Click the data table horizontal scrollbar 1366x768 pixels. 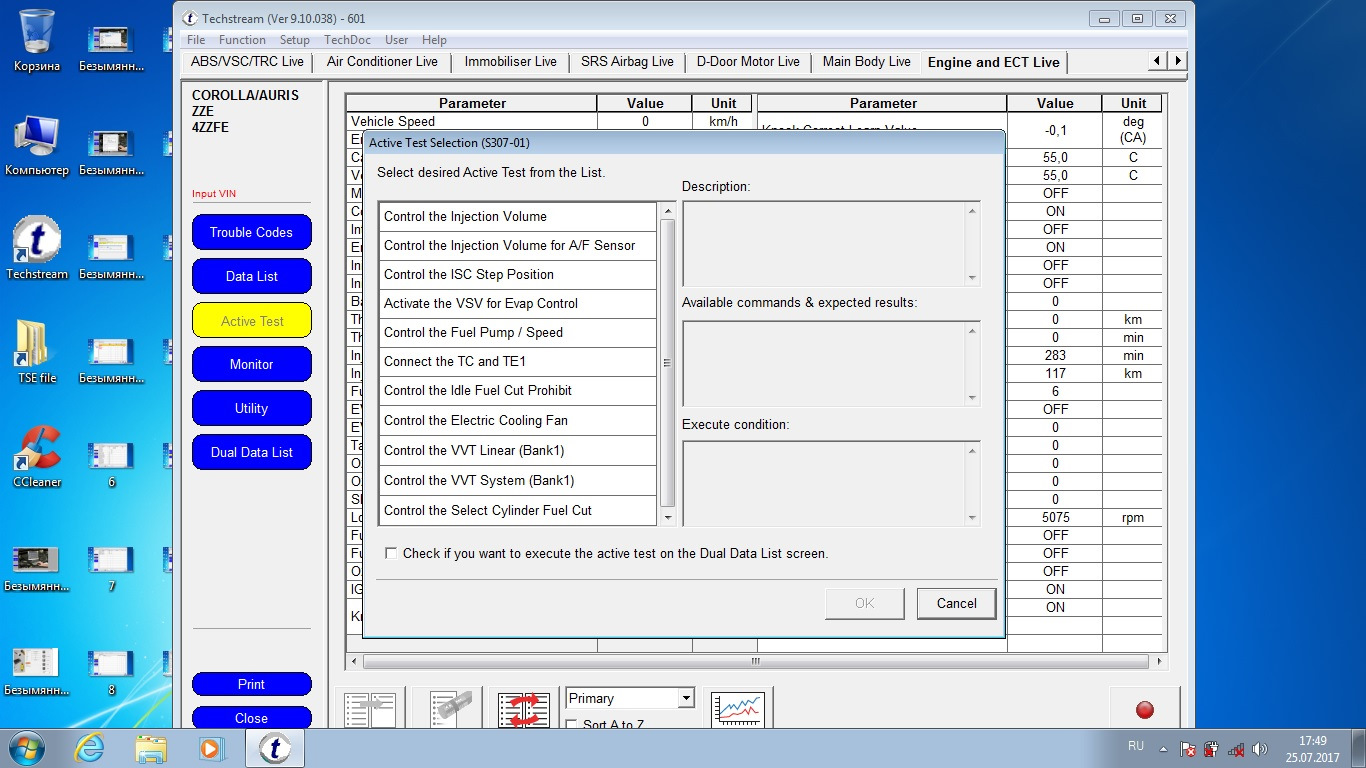(x=756, y=661)
